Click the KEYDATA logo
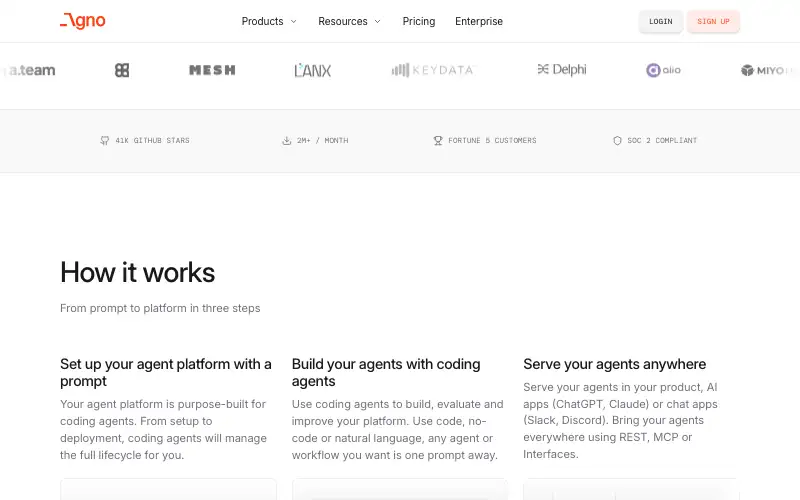This screenshot has height=500, width=800. 433,70
